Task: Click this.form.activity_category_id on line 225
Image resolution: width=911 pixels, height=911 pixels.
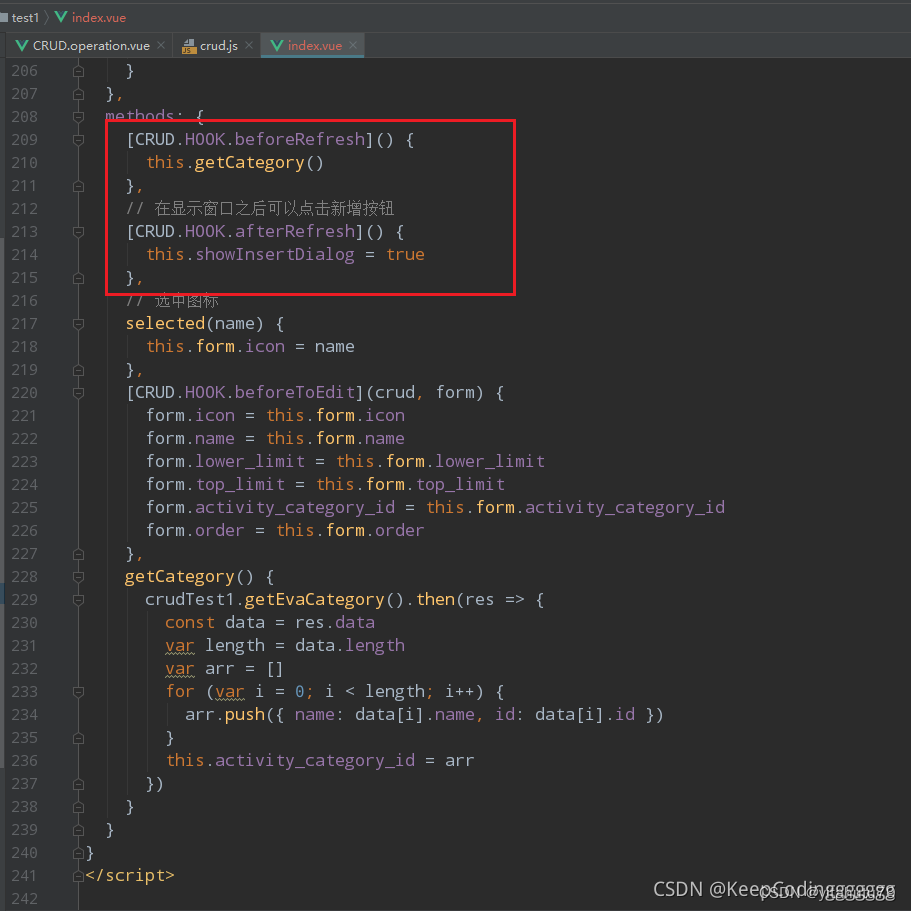Action: tap(575, 507)
